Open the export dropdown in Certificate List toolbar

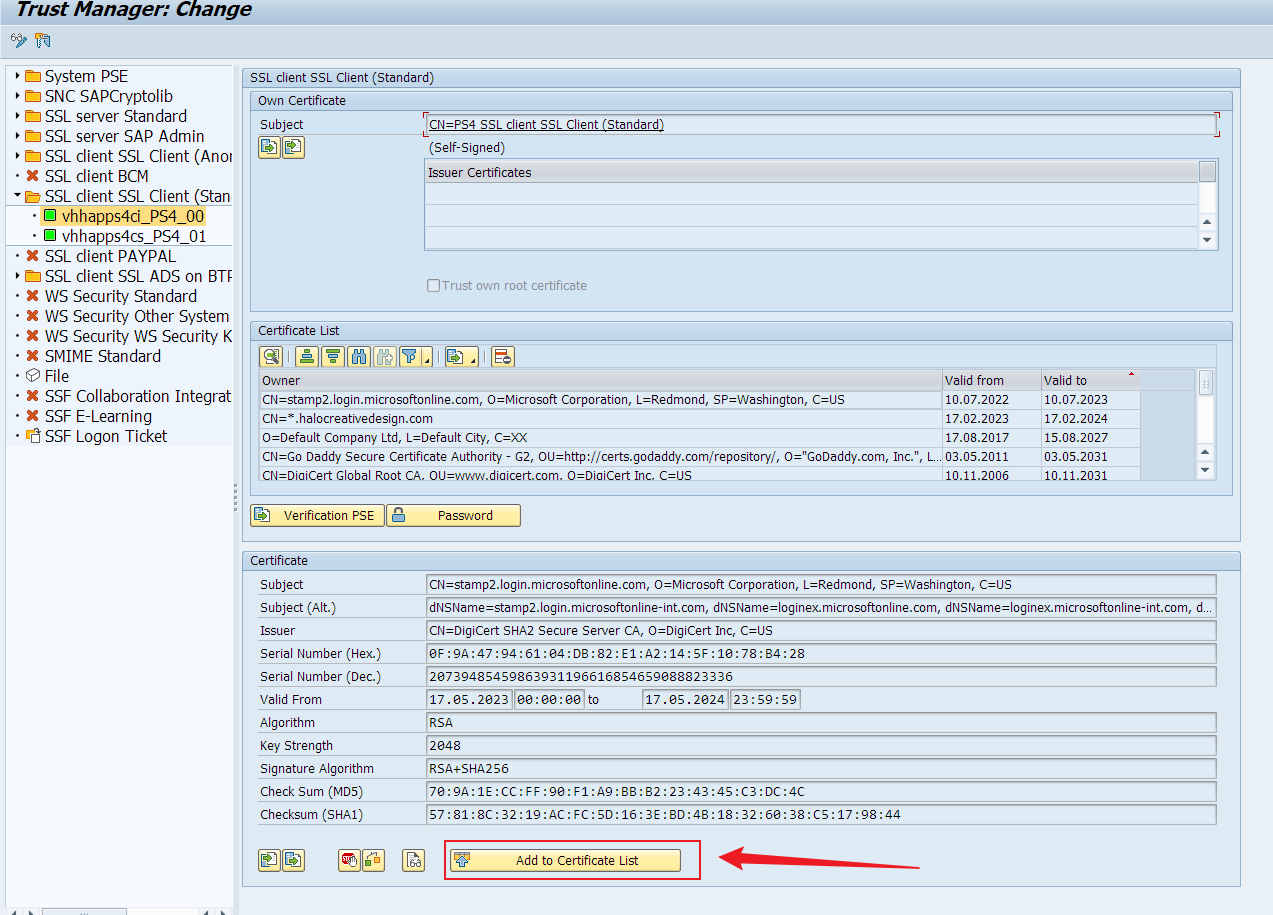[x=472, y=358]
